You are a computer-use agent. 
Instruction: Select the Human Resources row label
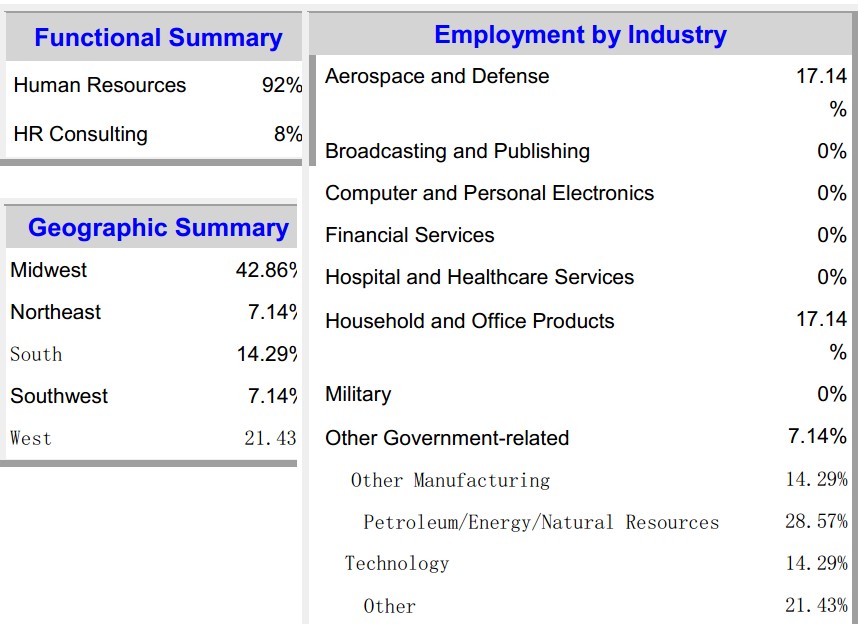100,85
